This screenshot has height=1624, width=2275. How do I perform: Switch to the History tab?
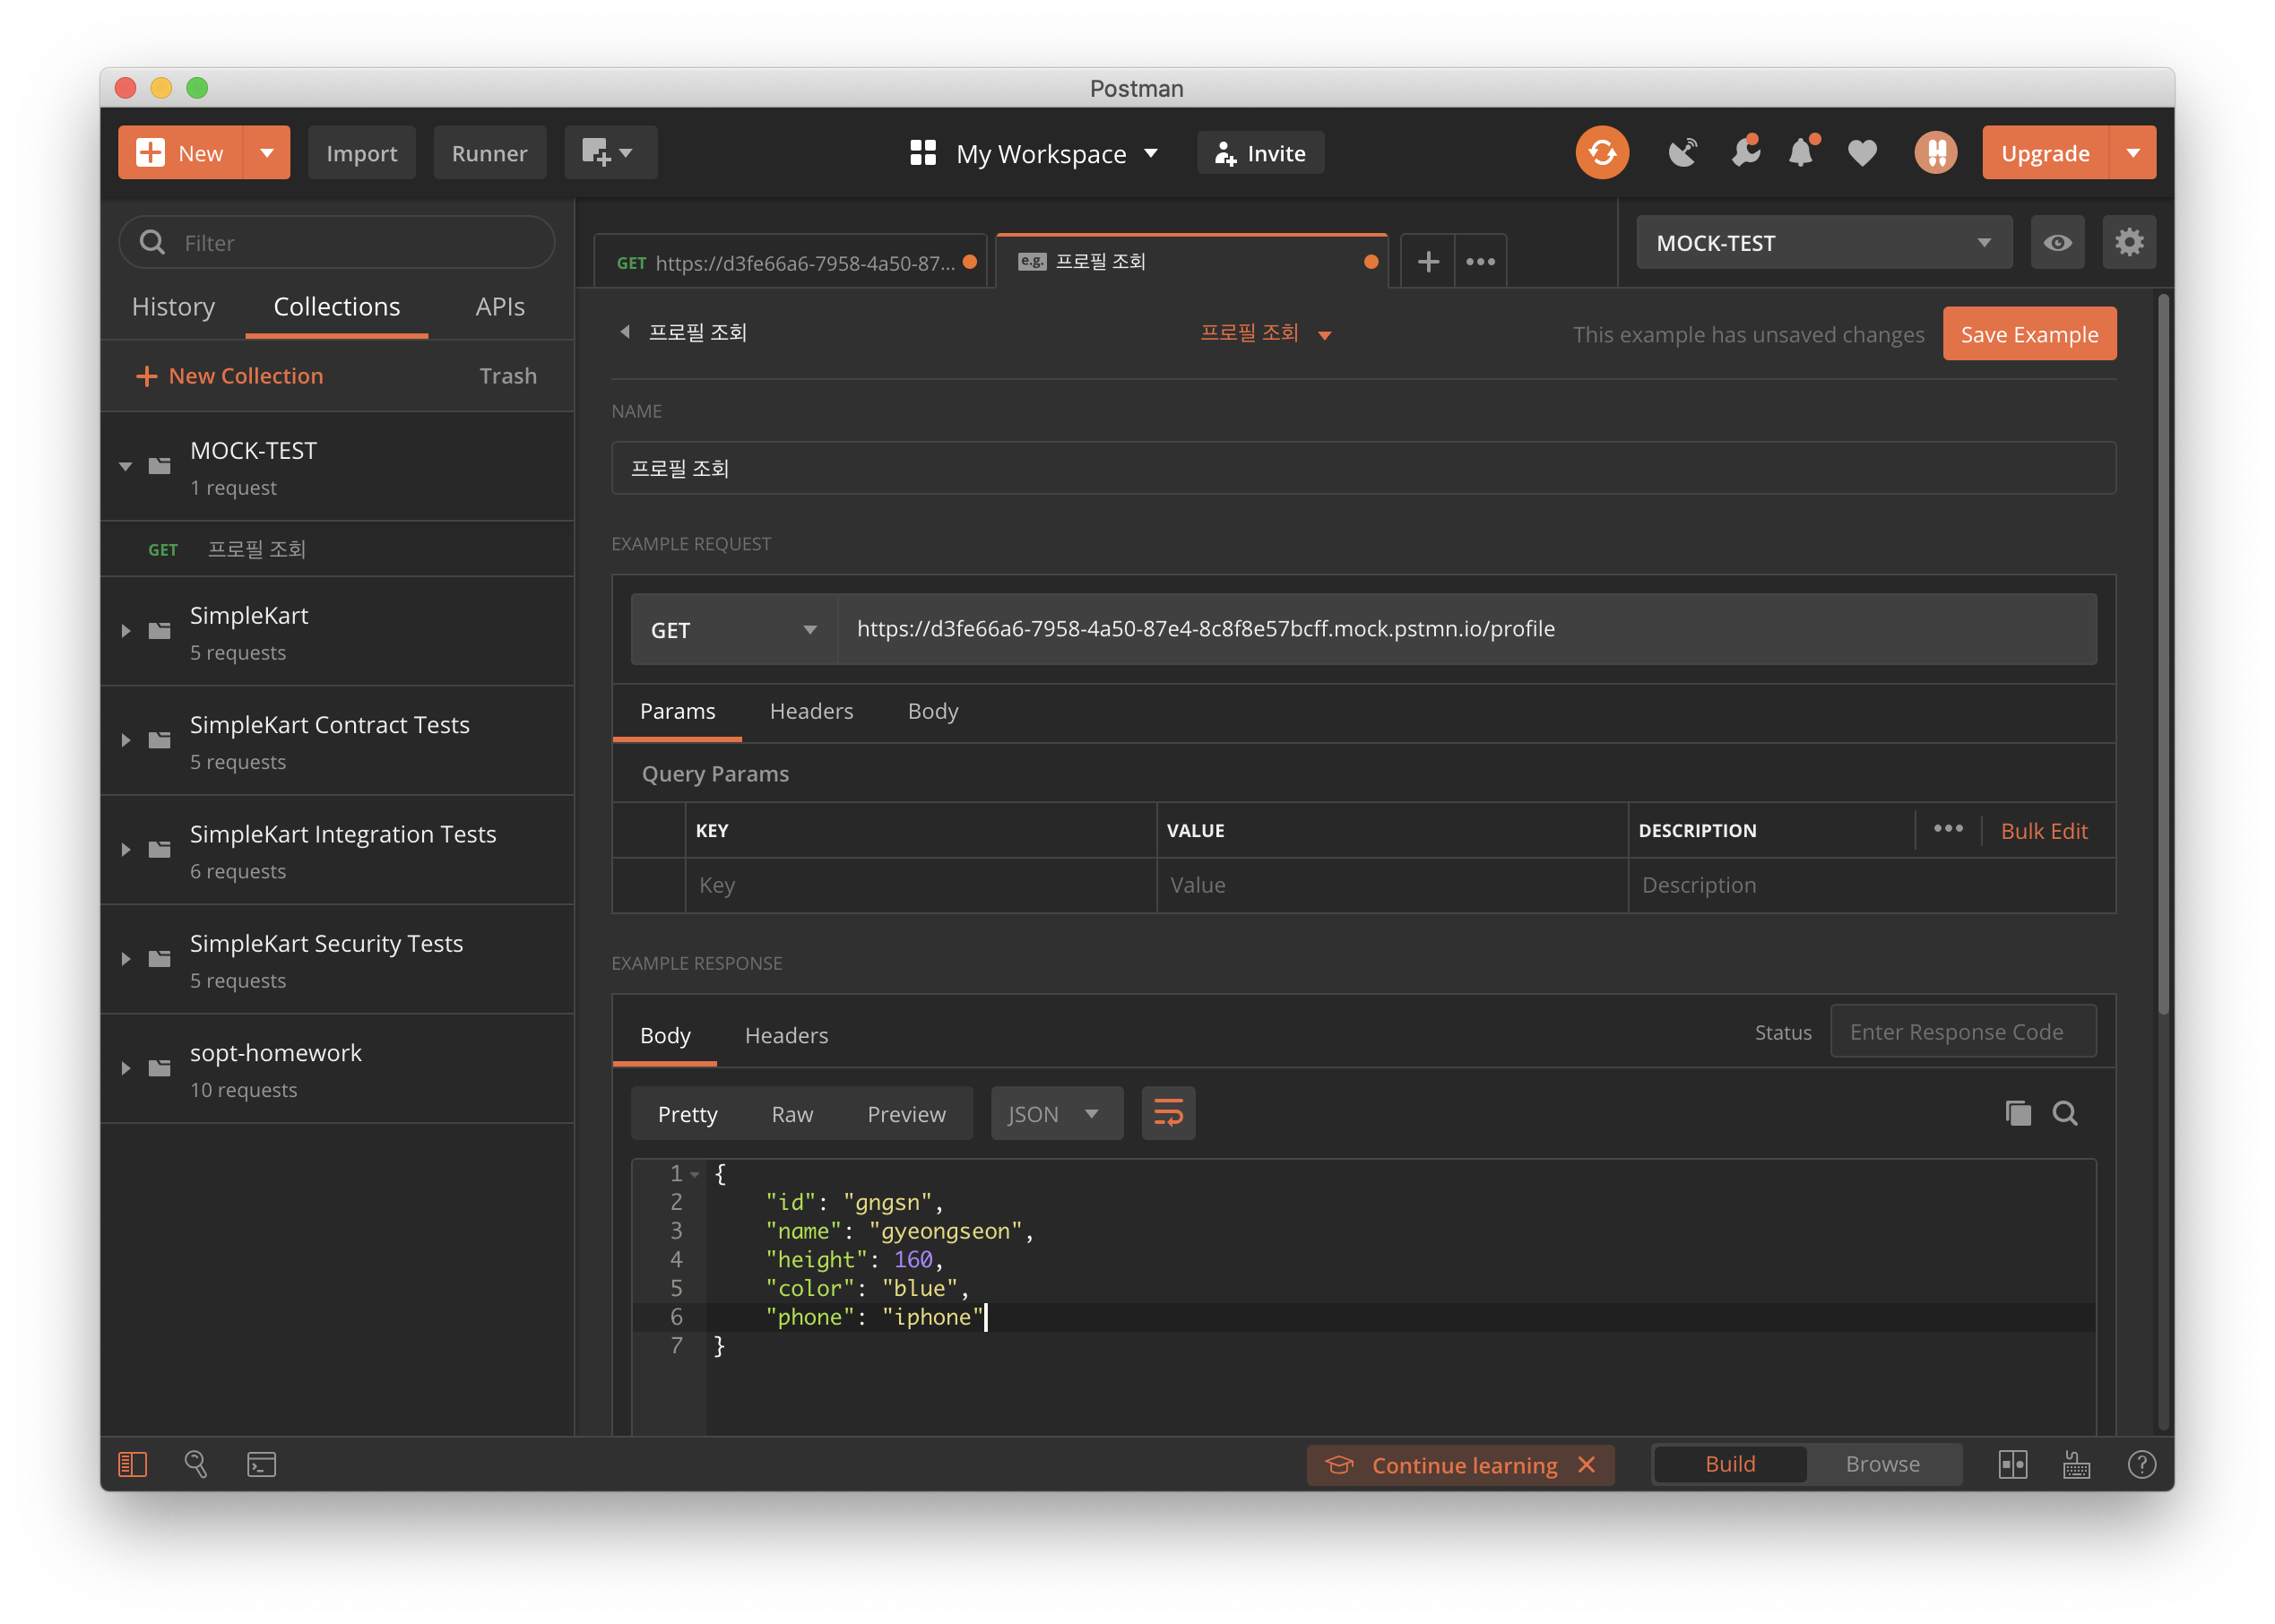173,307
